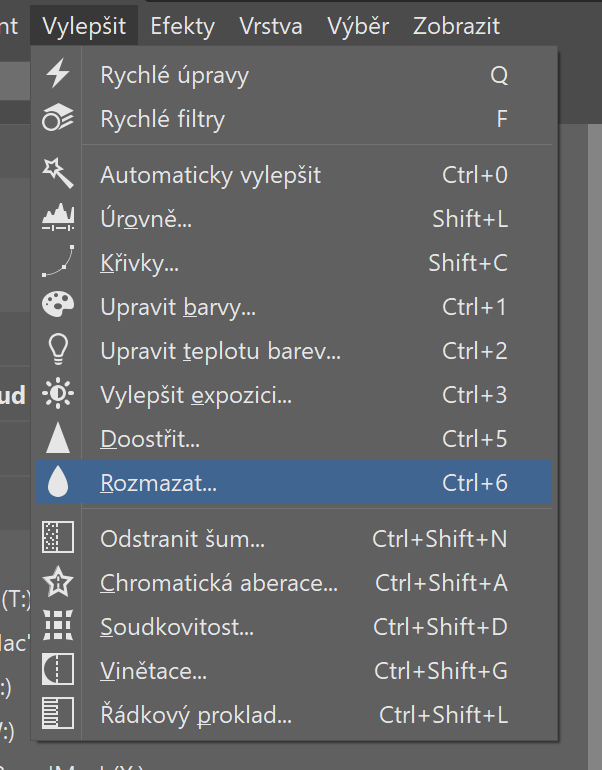Click the magic wand Automaticky vylepšit icon
Screen dimensions: 602x770
tap(59, 175)
